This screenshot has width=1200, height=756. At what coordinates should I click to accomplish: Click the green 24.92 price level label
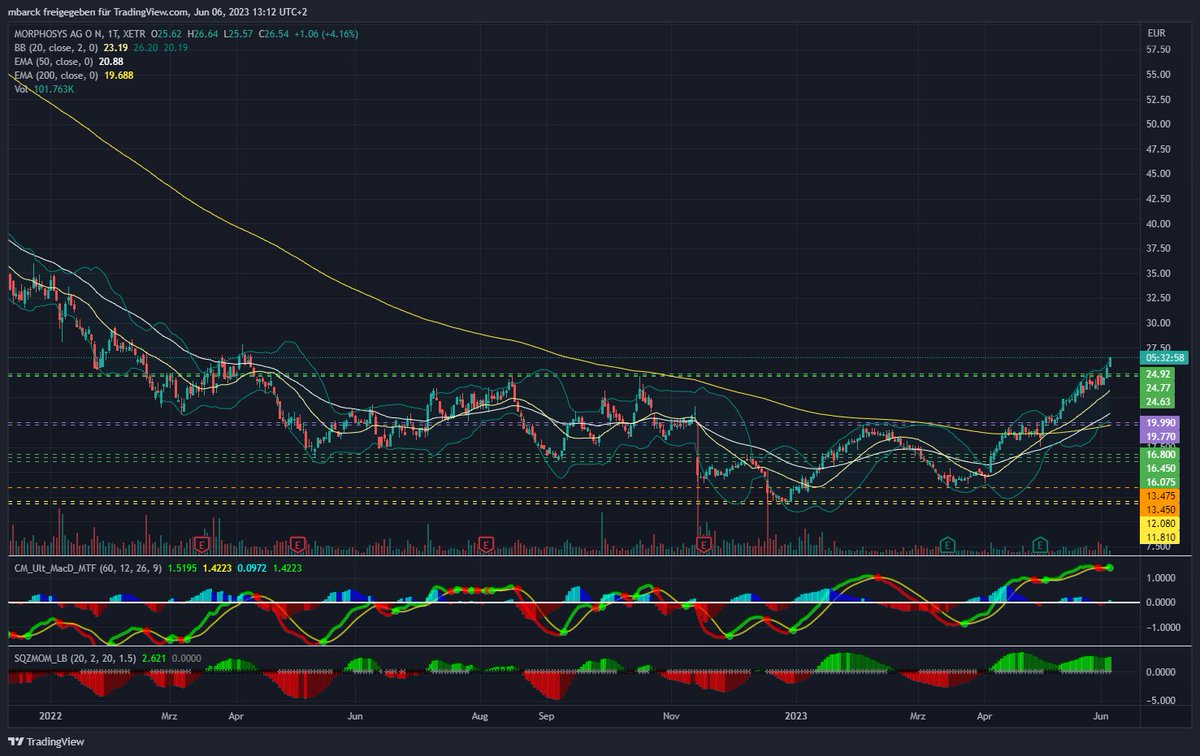point(1159,374)
